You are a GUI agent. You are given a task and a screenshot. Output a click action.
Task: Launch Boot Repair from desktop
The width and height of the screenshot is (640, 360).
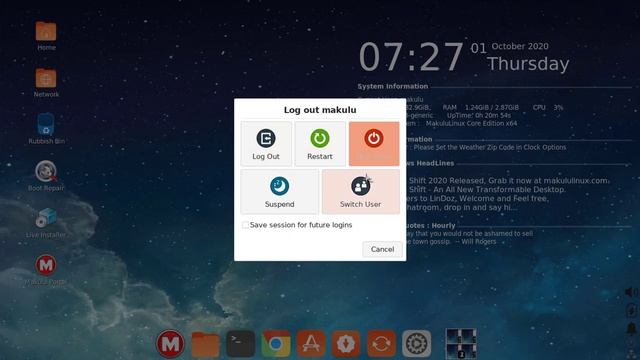point(46,176)
